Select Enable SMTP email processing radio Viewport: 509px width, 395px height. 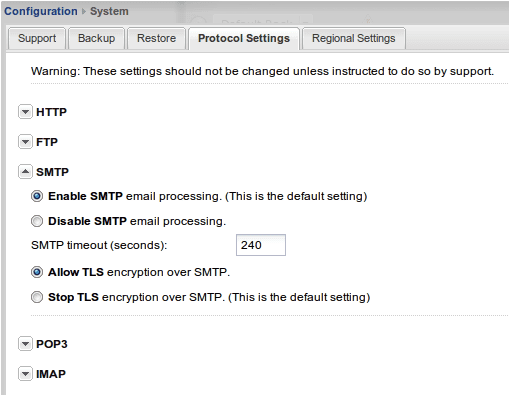[x=37, y=196]
